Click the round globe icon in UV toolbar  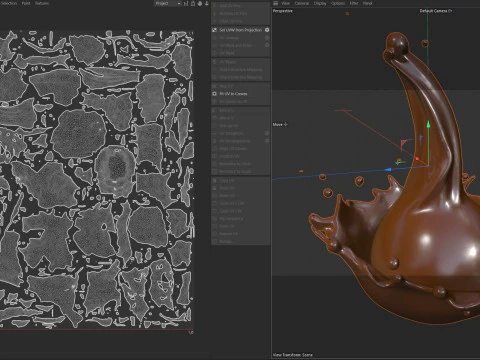[x=200, y=3]
